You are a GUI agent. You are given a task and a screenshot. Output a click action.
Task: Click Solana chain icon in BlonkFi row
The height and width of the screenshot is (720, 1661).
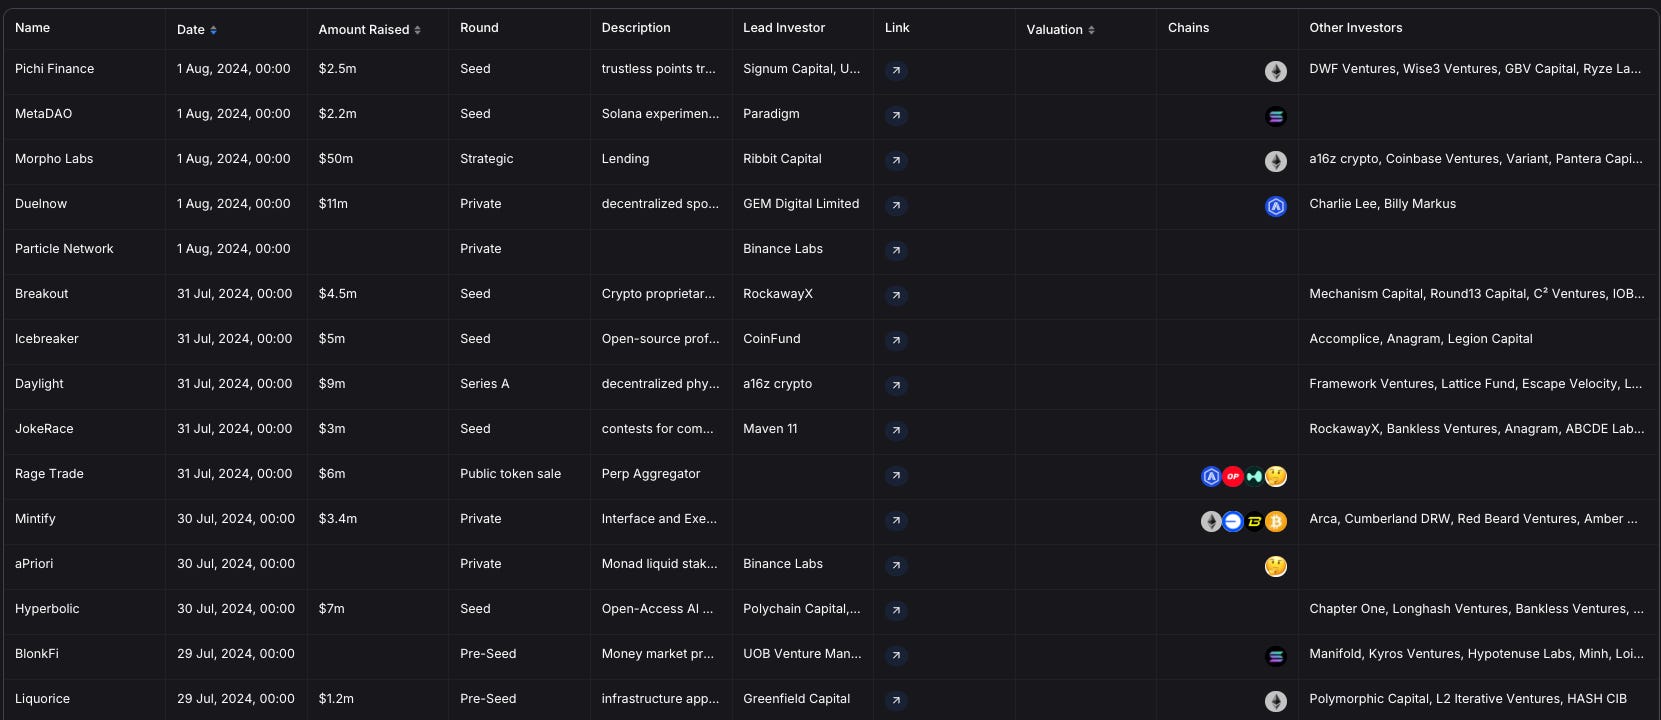(x=1276, y=656)
